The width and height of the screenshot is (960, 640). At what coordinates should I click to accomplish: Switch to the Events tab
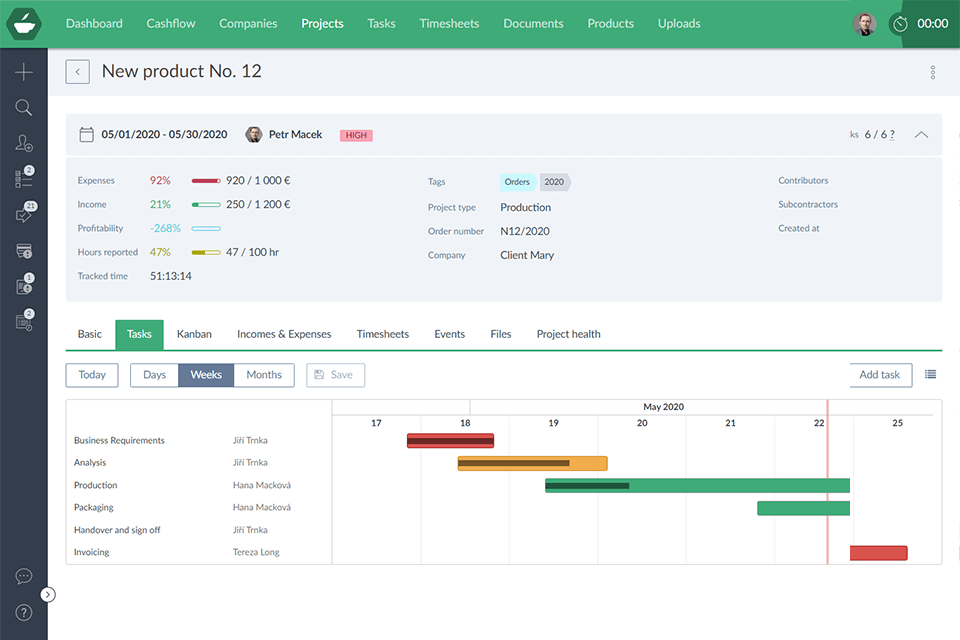pyautogui.click(x=449, y=334)
